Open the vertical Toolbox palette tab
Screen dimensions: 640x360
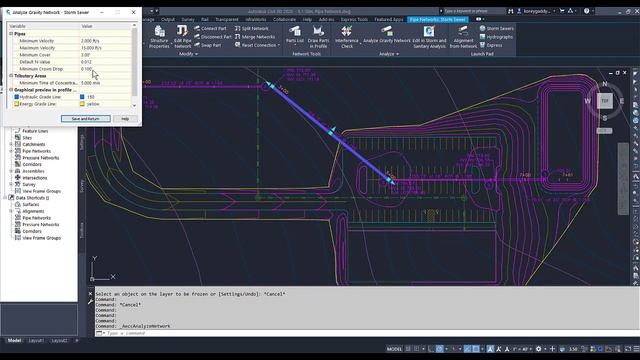[x=82, y=231]
